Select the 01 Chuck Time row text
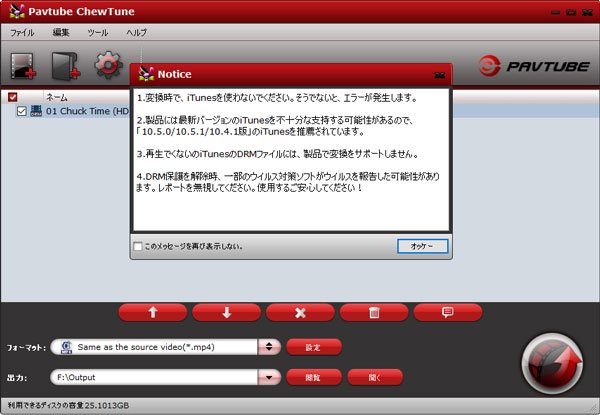Viewport: 600px width, 415px height. click(x=87, y=111)
